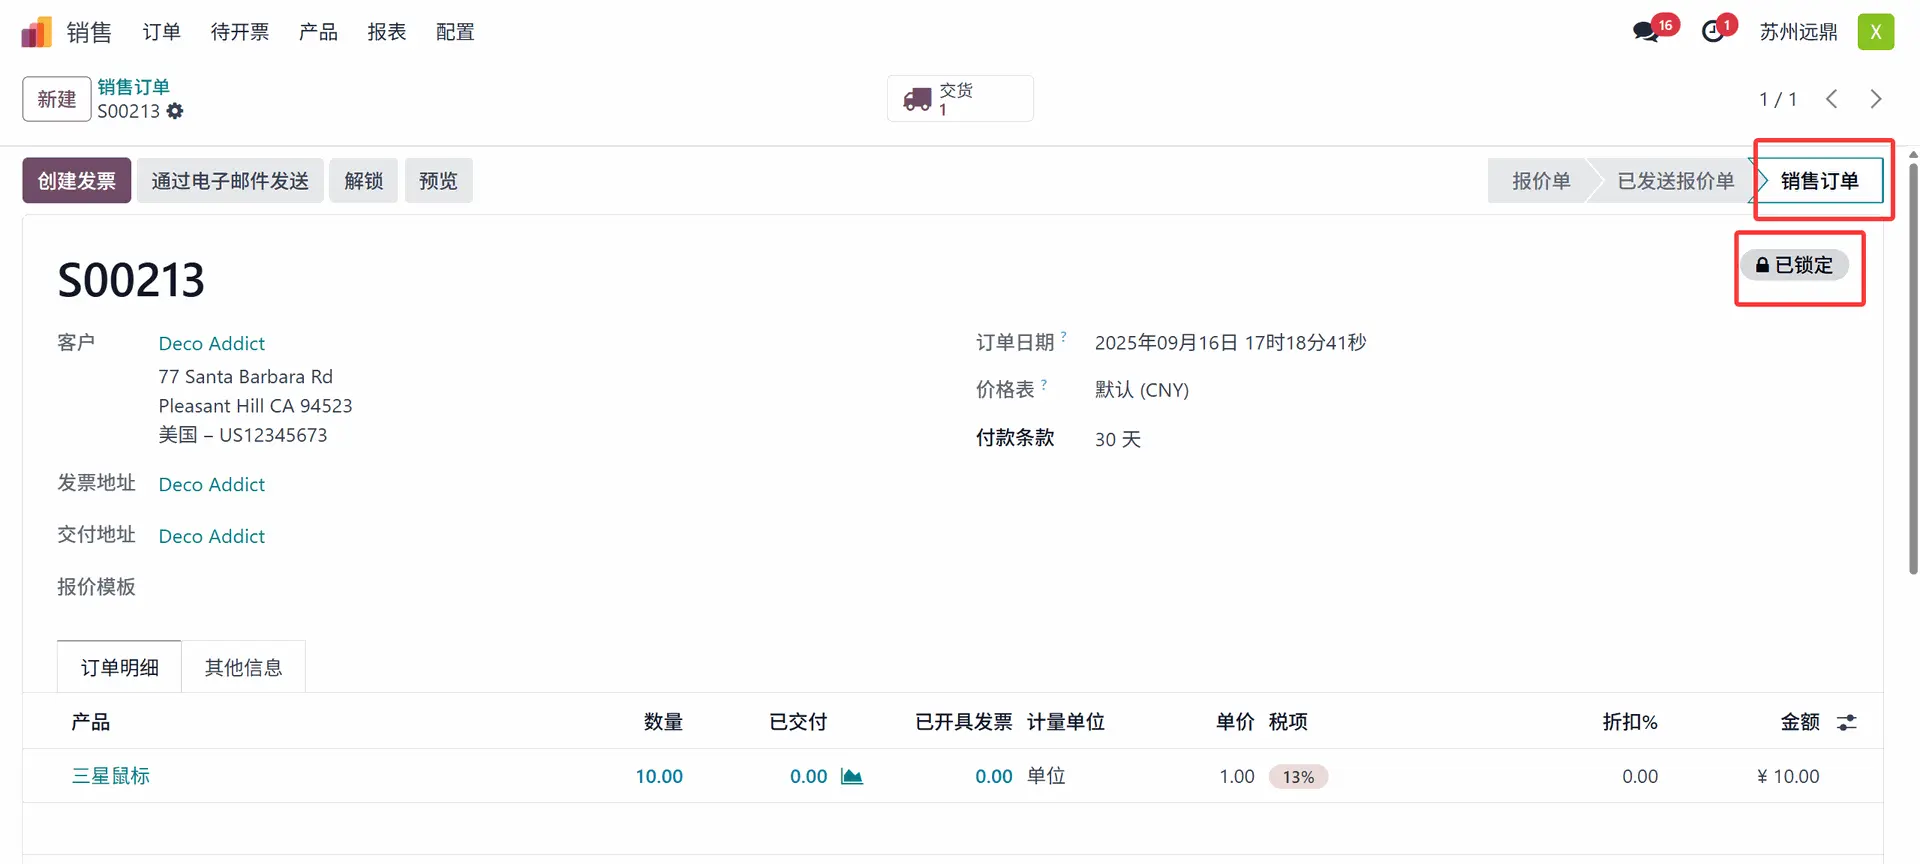Click the 销售订单 status stage
Viewport: 1920px width, 864px height.
(x=1818, y=181)
